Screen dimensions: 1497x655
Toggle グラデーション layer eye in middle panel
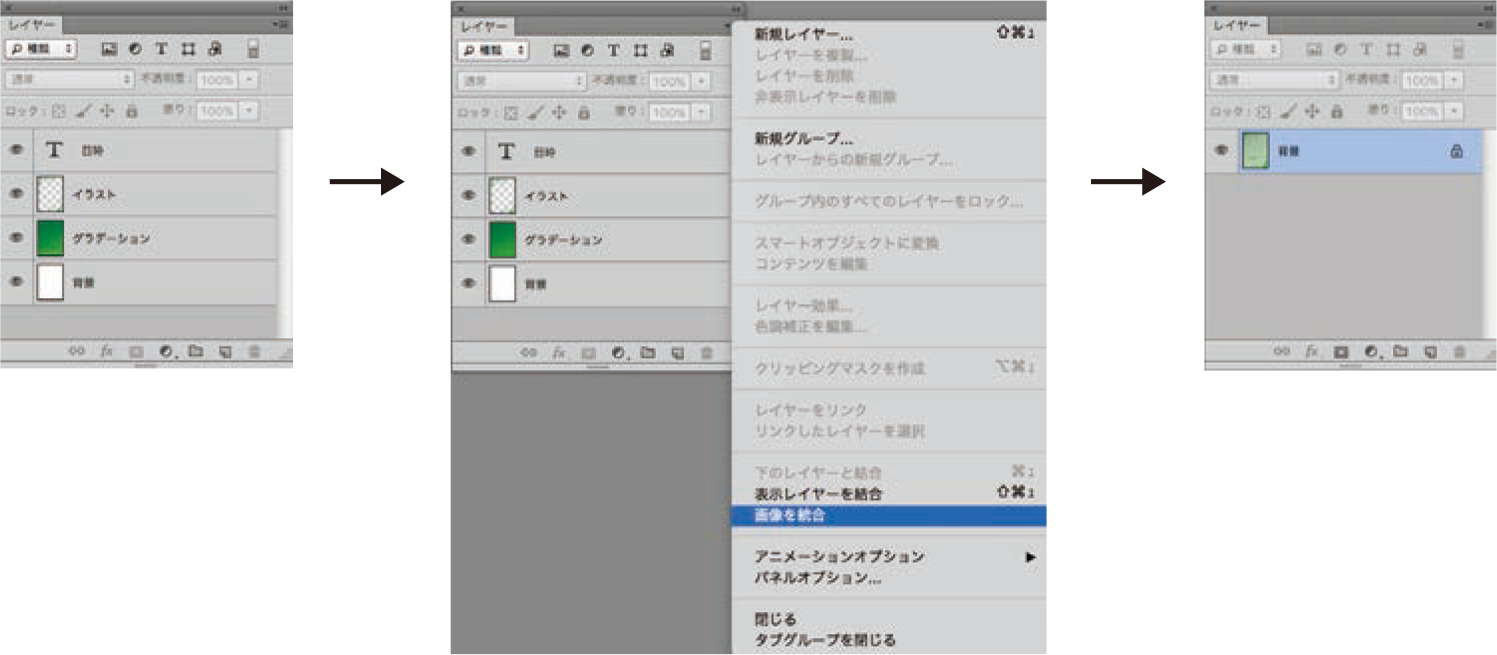[x=468, y=240]
